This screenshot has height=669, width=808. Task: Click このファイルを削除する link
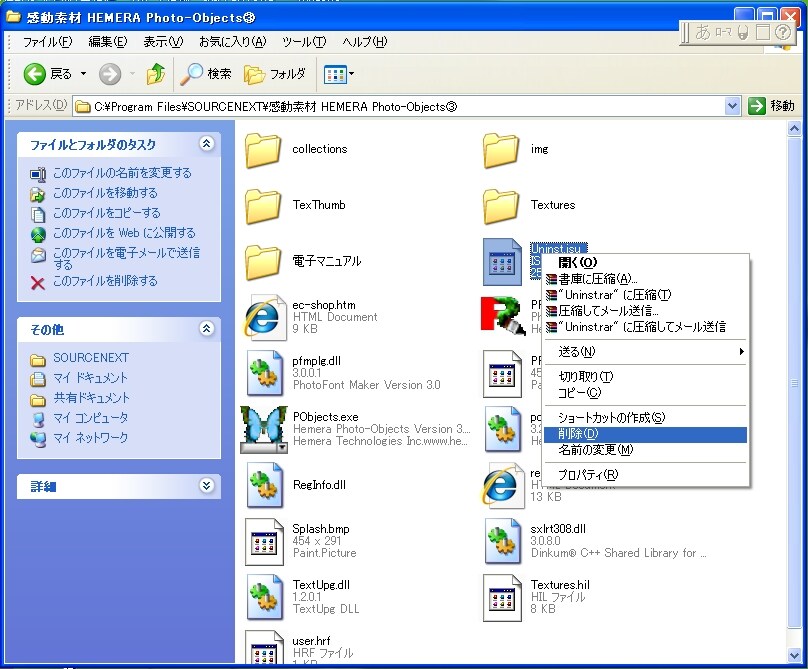click(105, 281)
